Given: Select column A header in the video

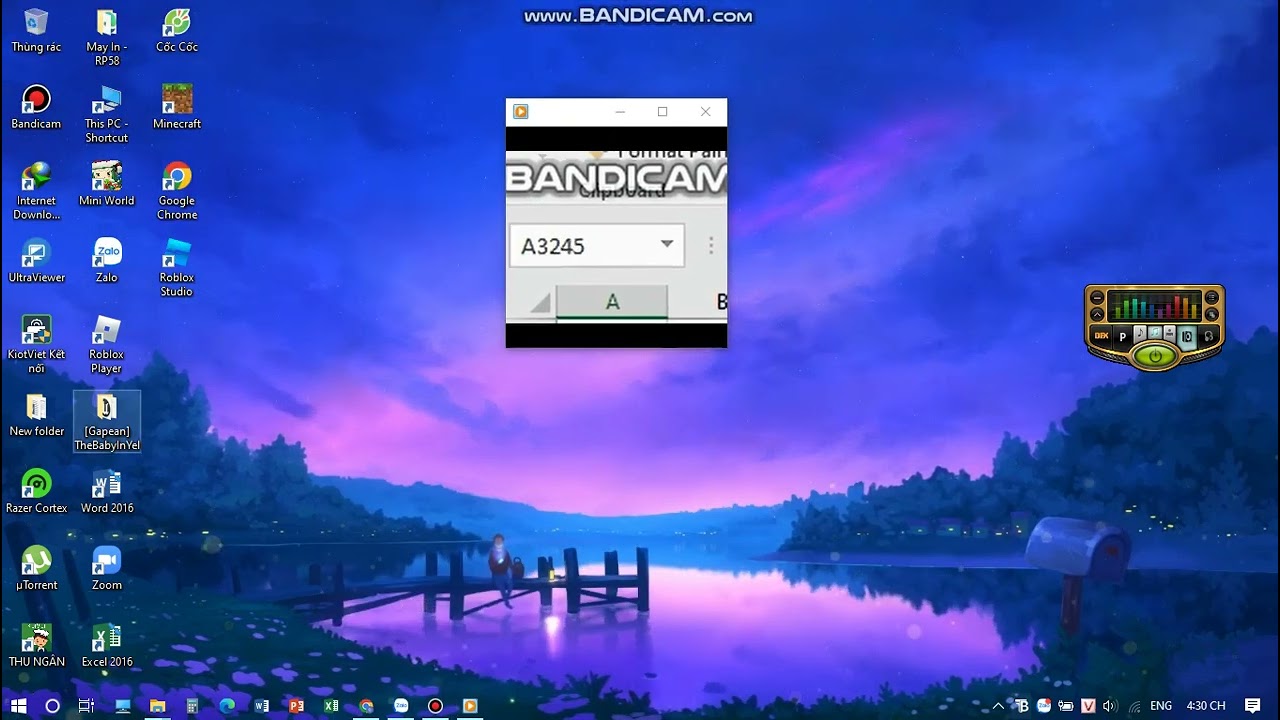Looking at the screenshot, I should tap(612, 302).
